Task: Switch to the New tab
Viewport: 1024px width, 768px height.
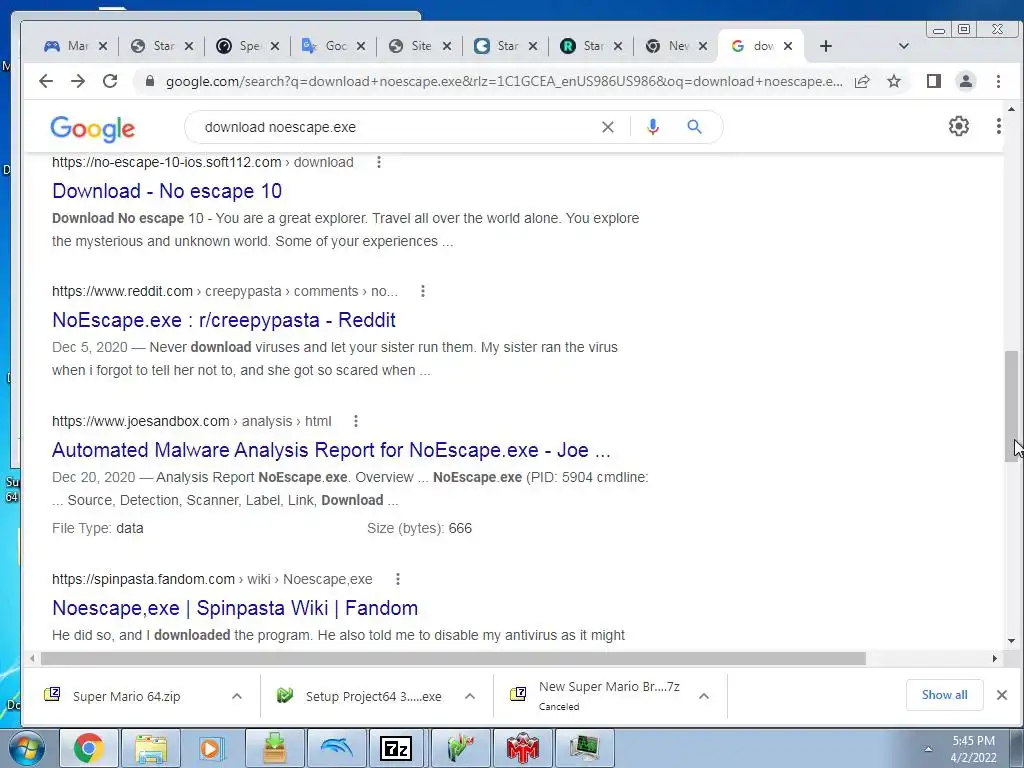Action: (x=668, y=46)
